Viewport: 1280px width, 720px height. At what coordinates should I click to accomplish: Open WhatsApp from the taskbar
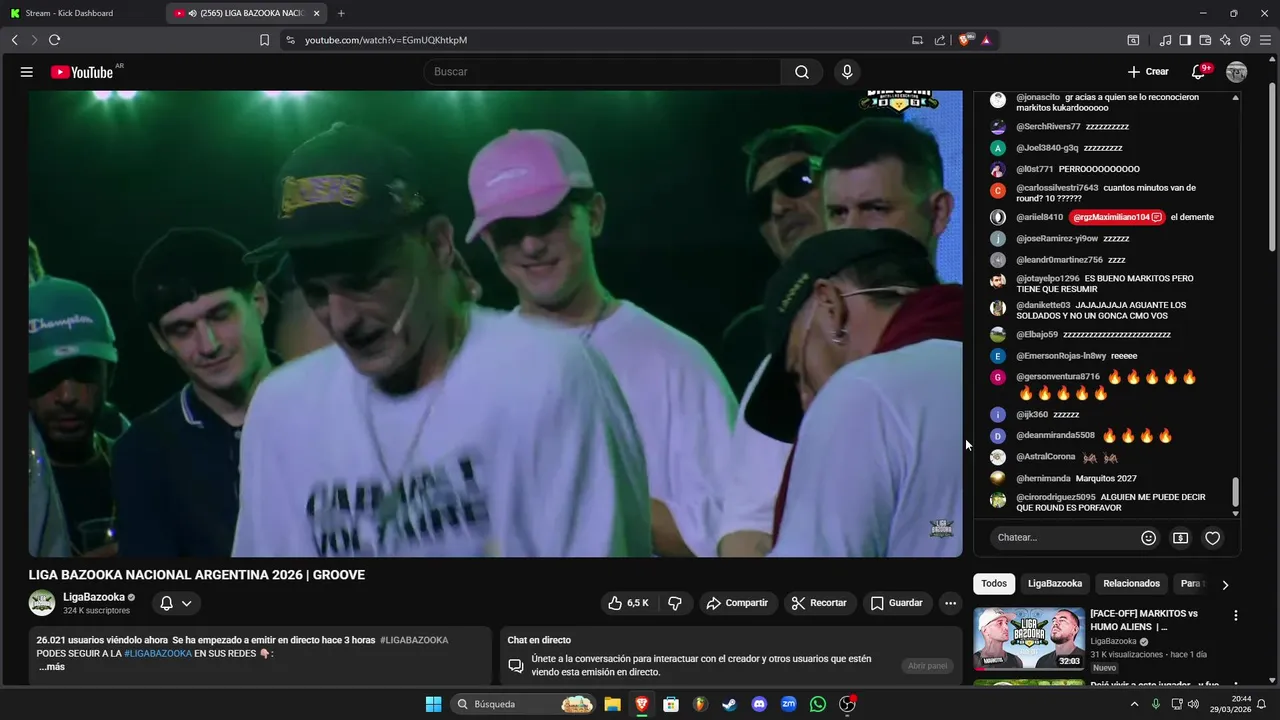818,704
